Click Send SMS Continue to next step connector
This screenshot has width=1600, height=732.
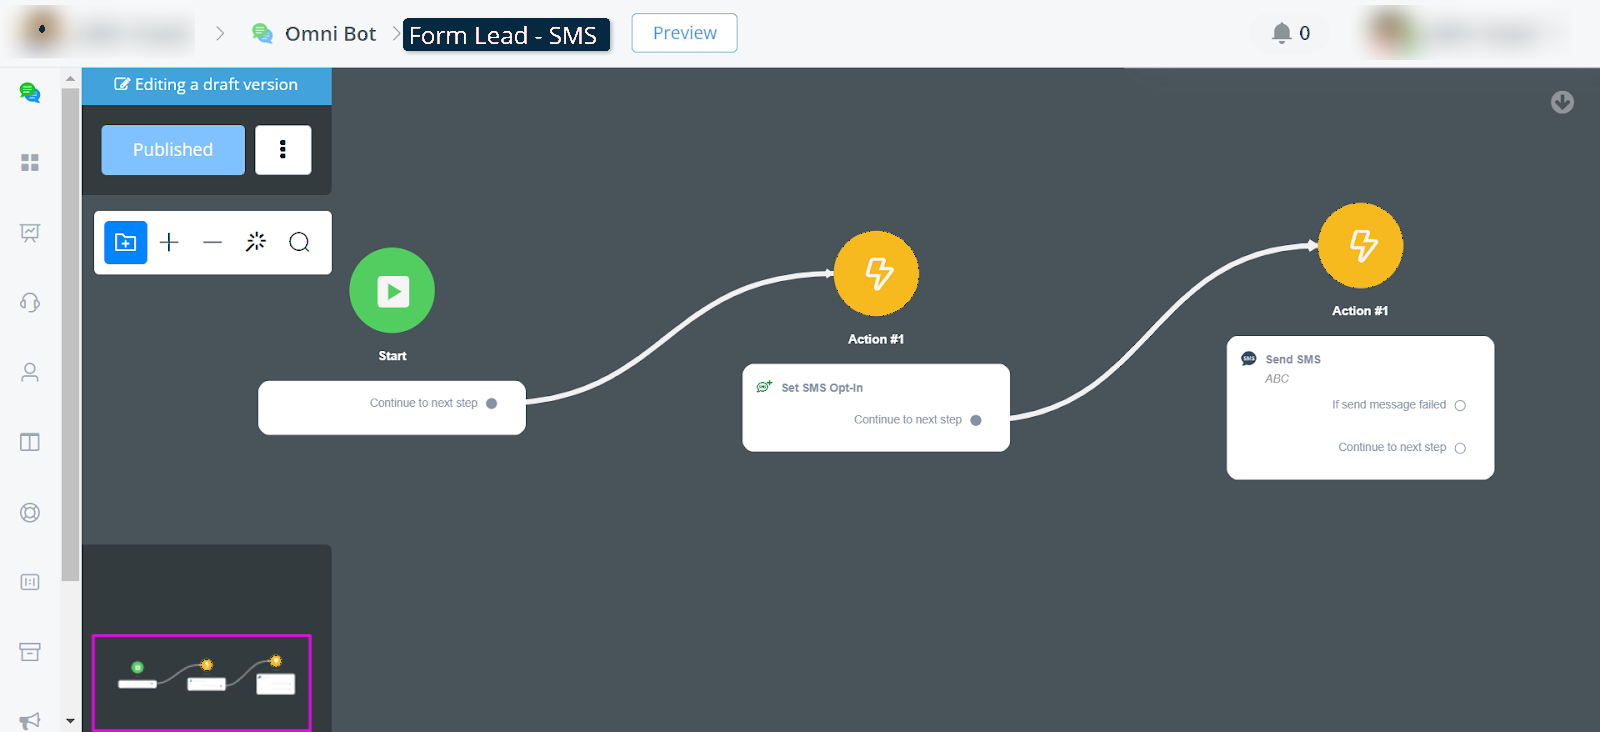1460,448
